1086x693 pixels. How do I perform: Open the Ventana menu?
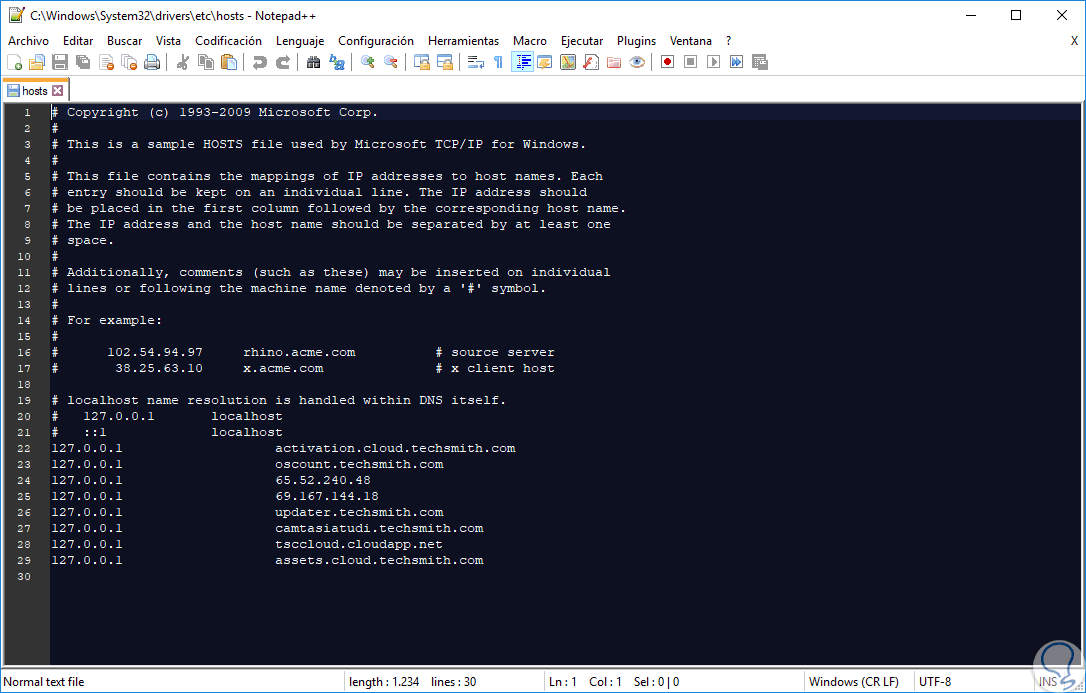coord(691,41)
